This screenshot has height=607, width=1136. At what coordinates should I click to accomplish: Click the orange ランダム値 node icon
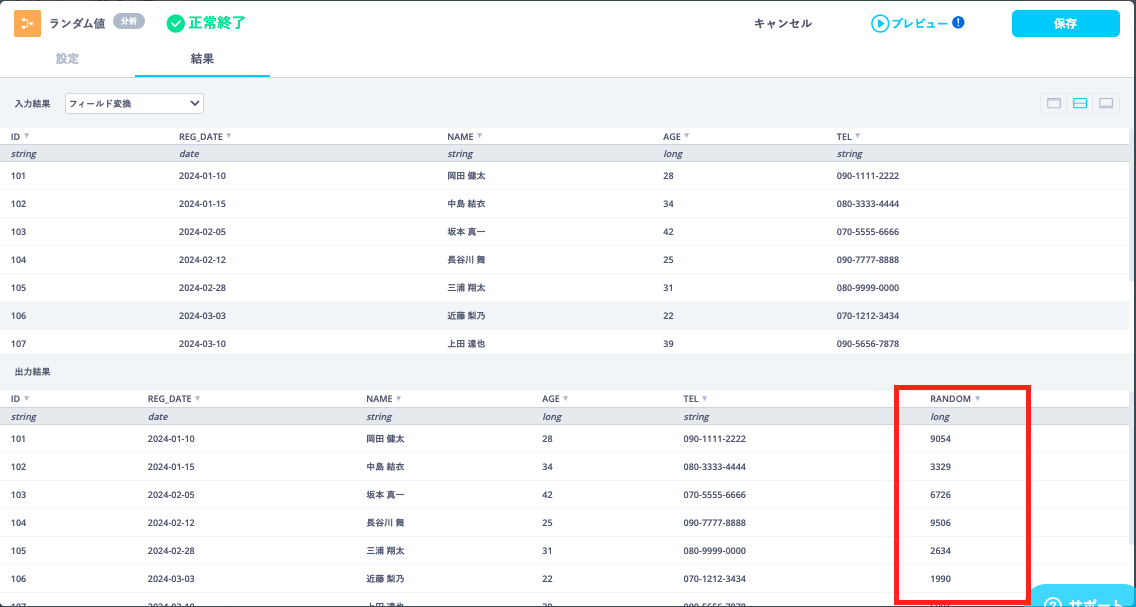(27, 23)
